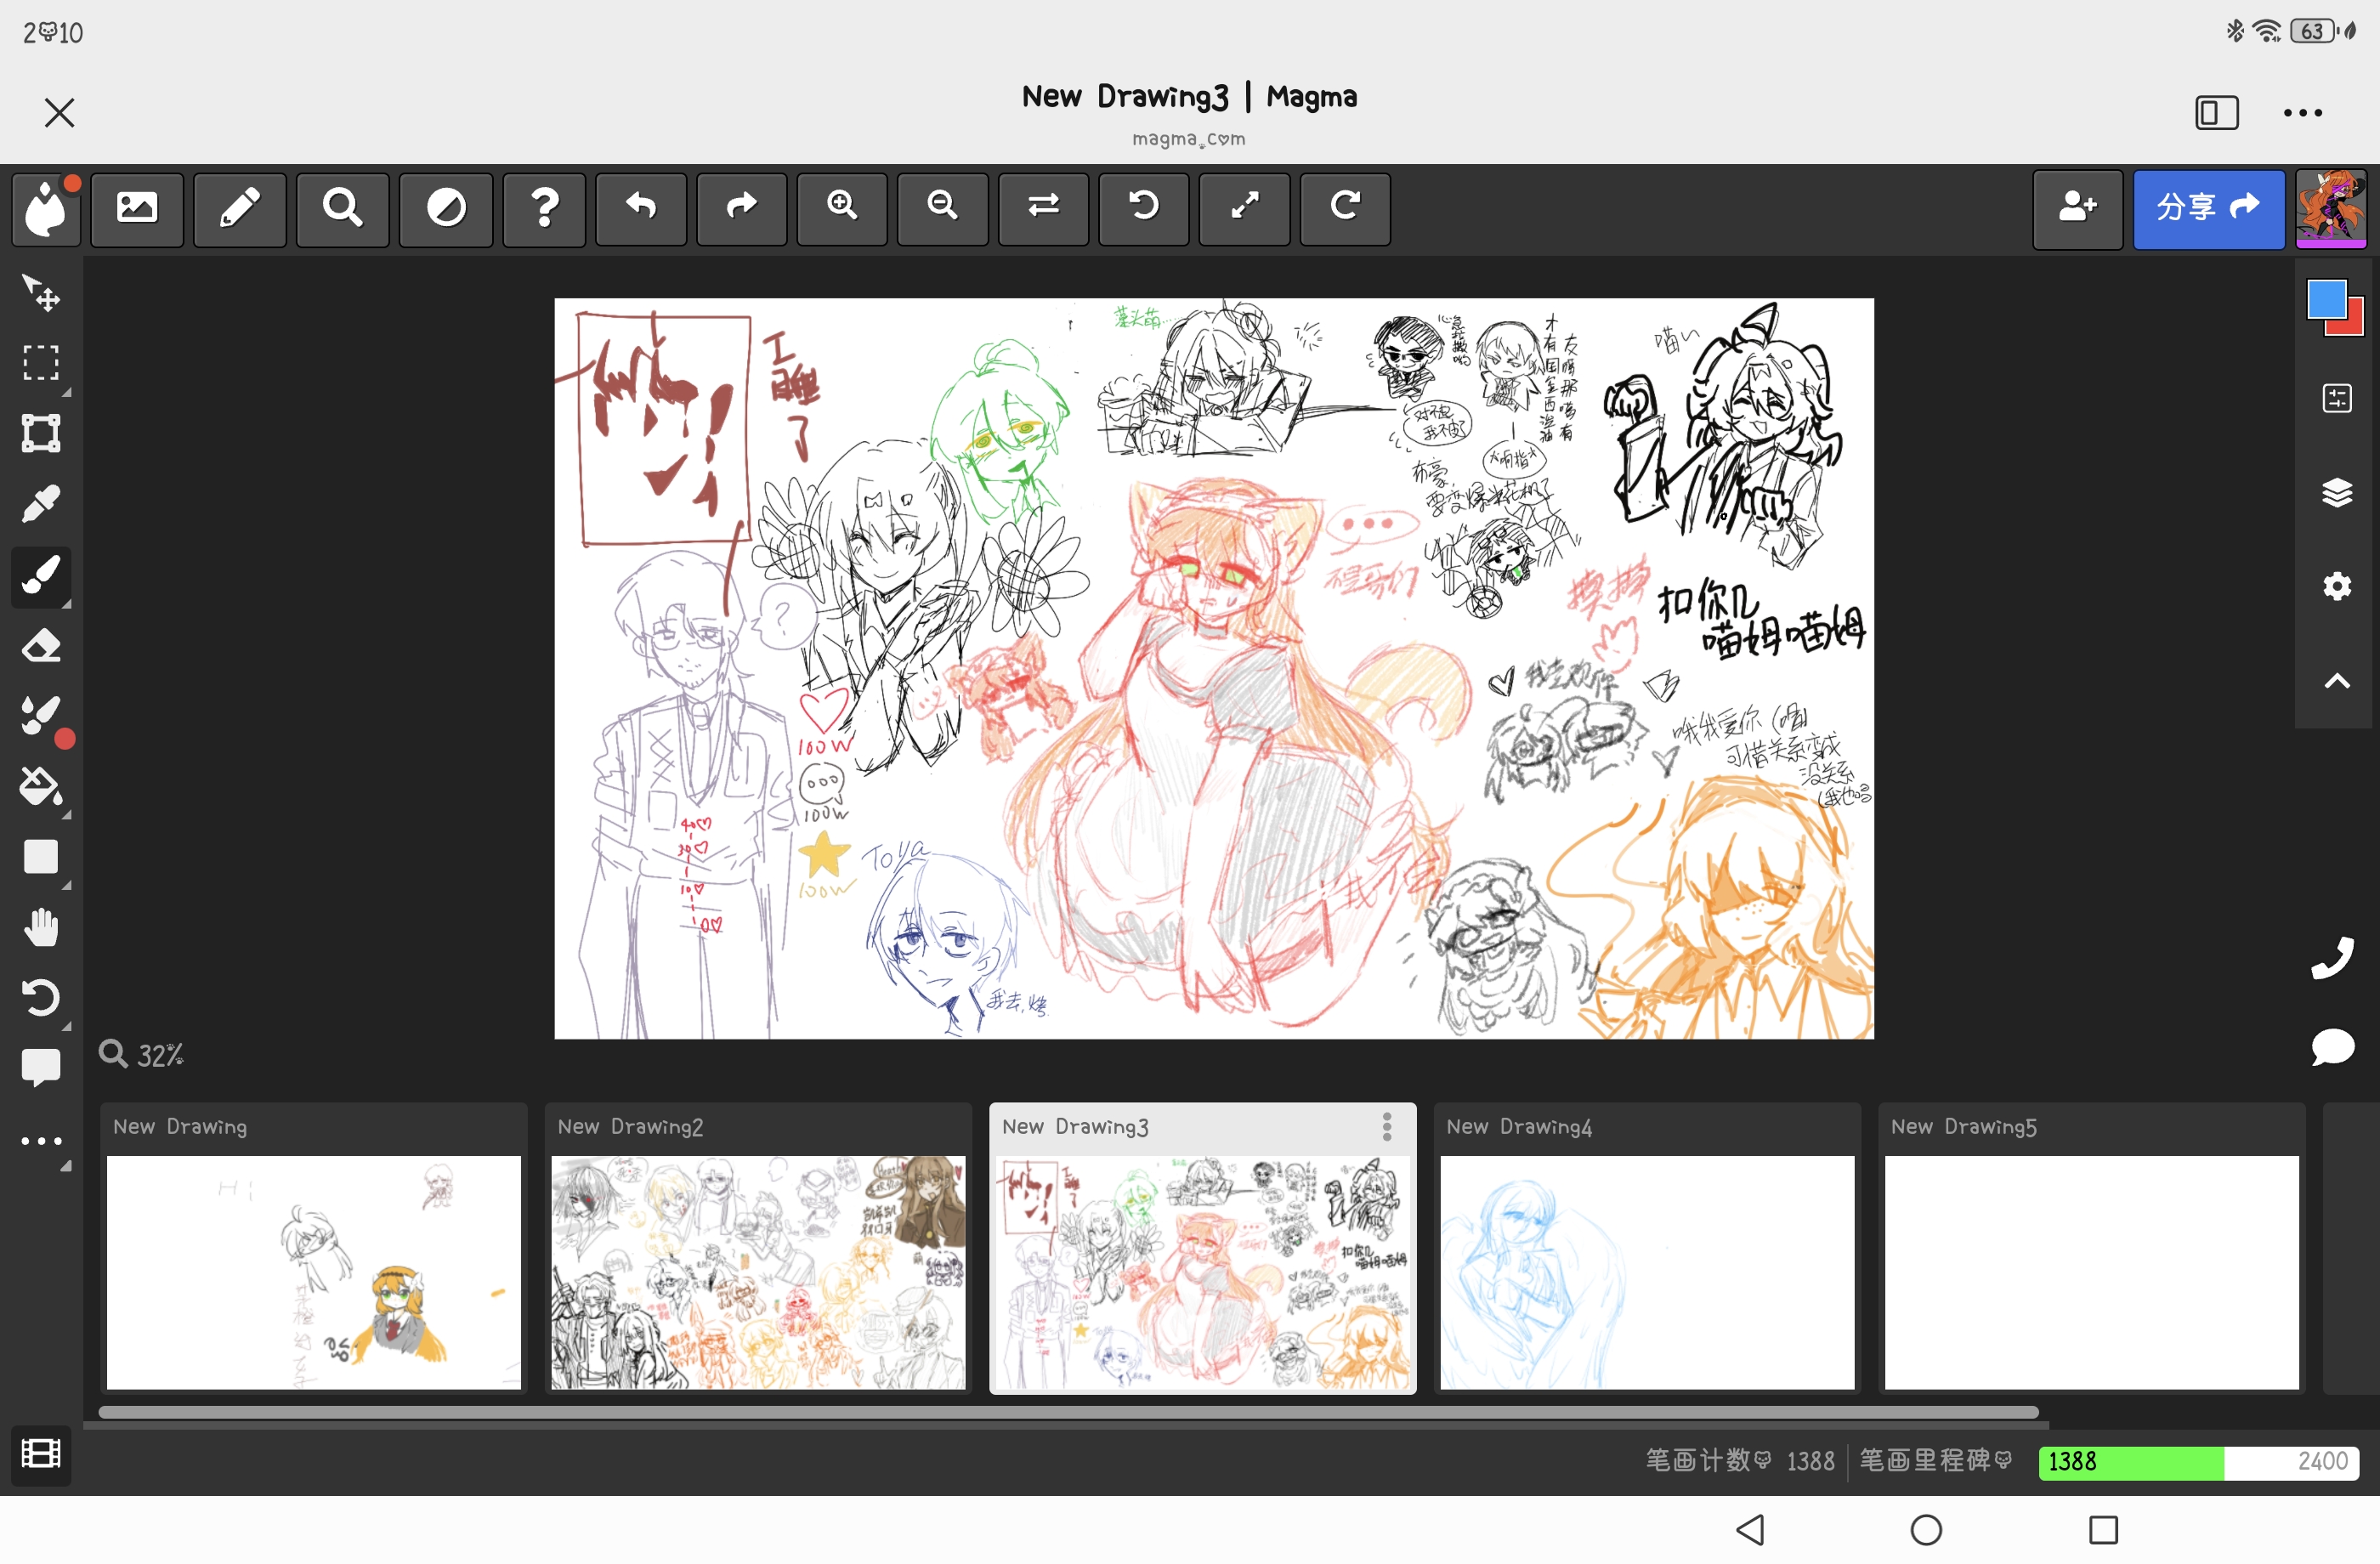This screenshot has width=2380, height=1564.
Task: Collapse the right panel with chevron up
Action: pyautogui.click(x=2336, y=682)
